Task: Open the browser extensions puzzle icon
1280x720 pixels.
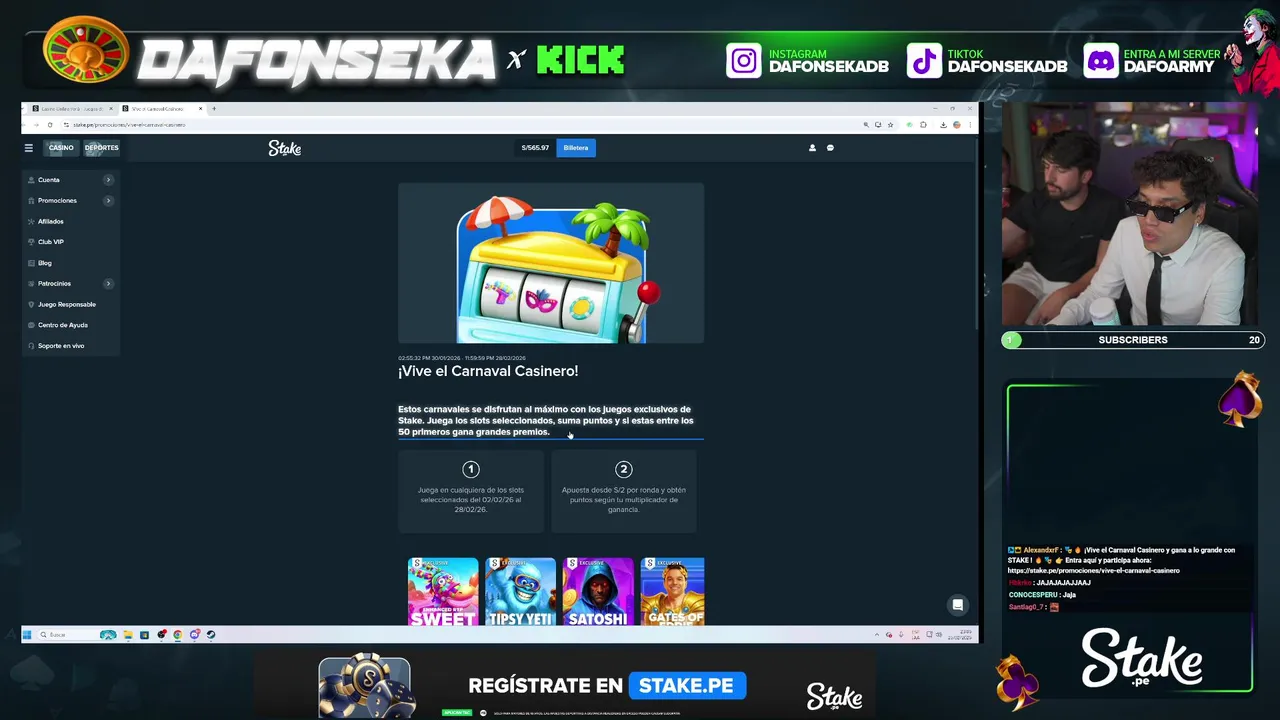Action: (x=923, y=125)
